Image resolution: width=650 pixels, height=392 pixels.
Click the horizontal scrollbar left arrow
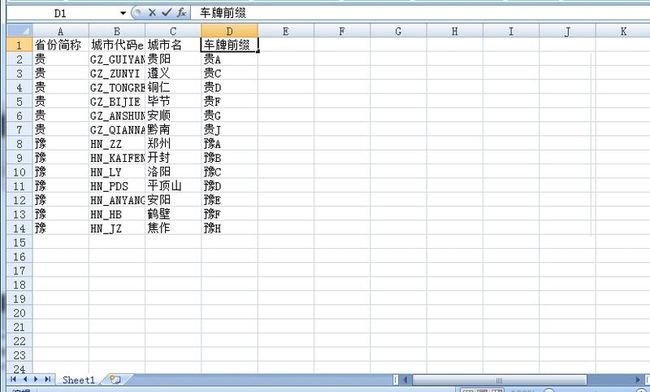(x=405, y=380)
